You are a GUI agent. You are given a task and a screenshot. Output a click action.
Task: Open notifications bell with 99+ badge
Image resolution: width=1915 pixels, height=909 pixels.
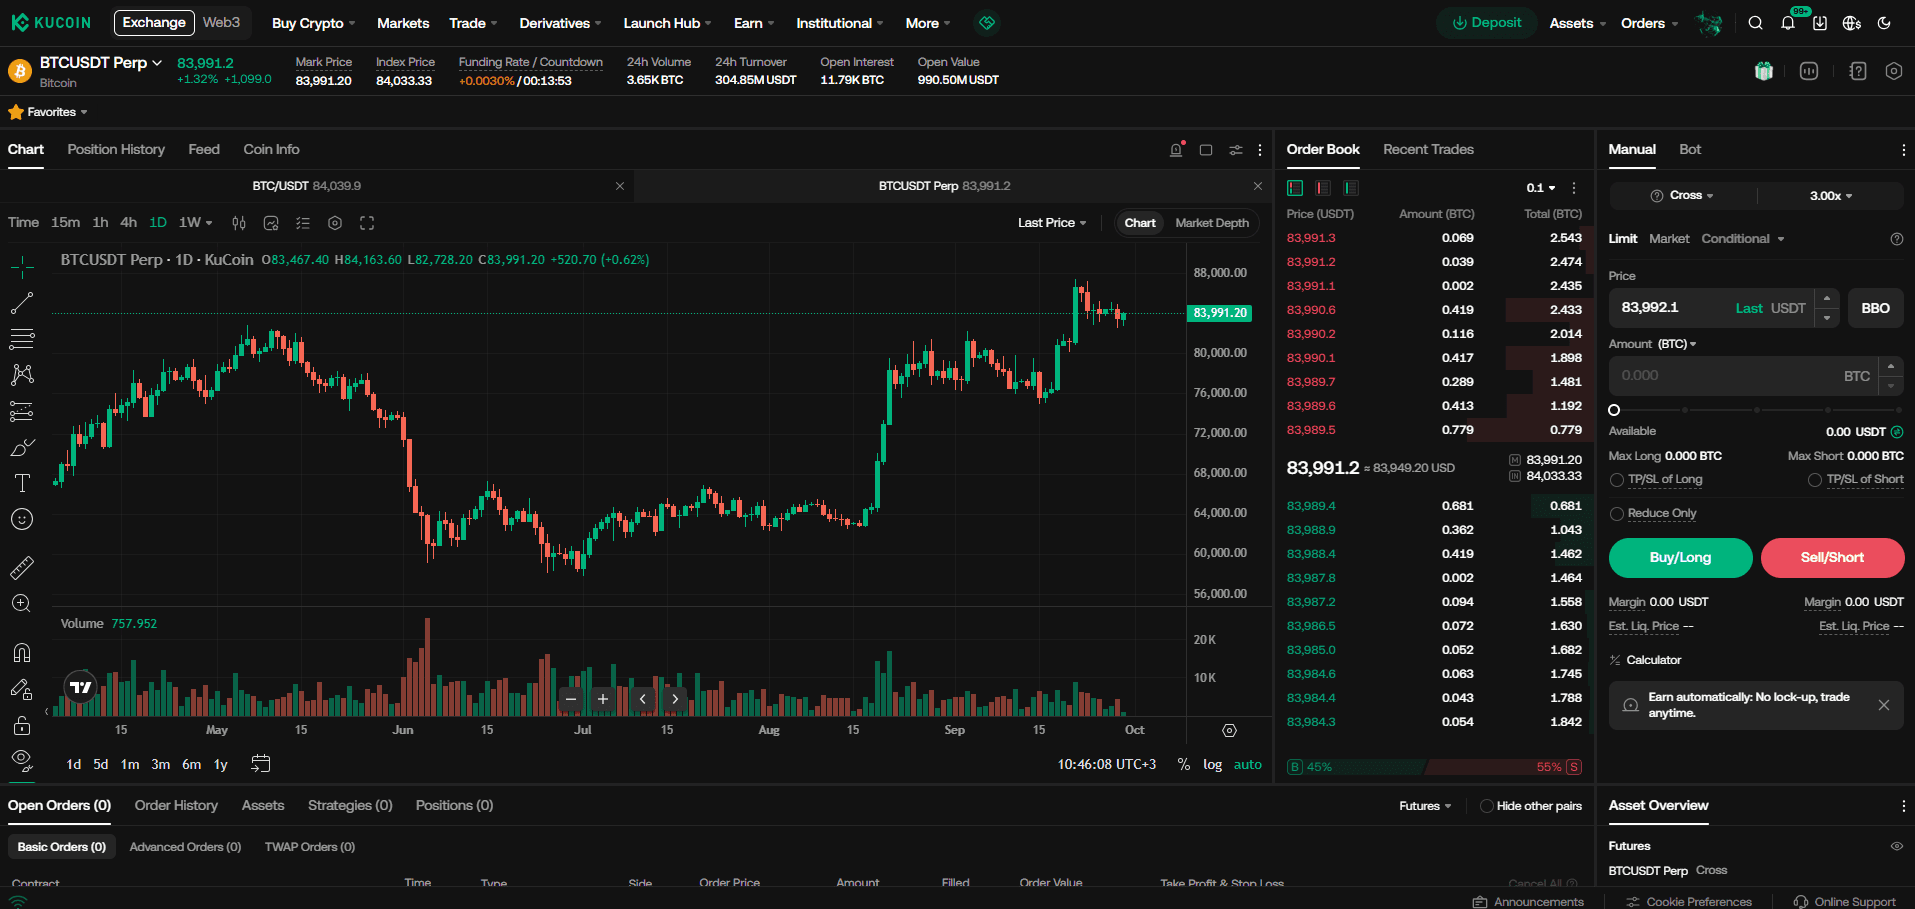[1788, 23]
